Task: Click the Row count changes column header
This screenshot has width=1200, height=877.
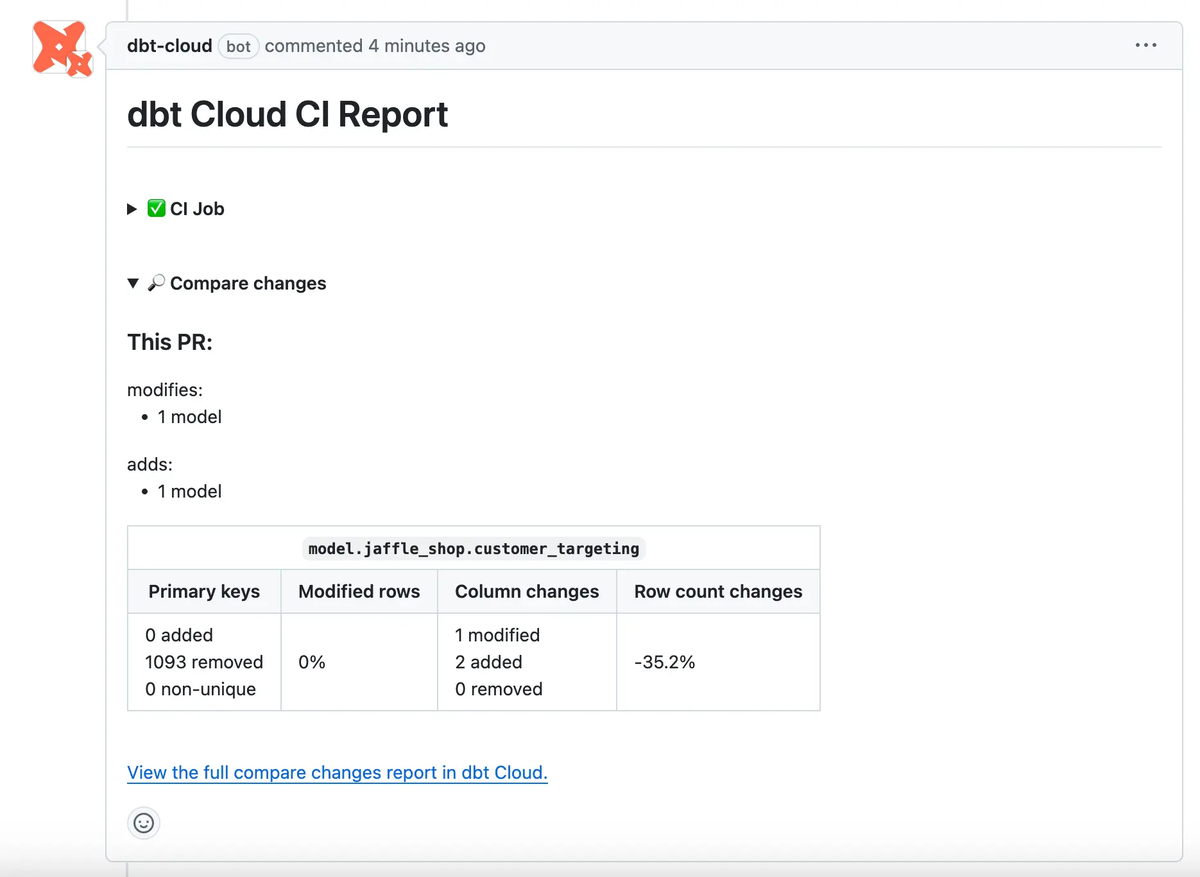Action: click(x=718, y=591)
